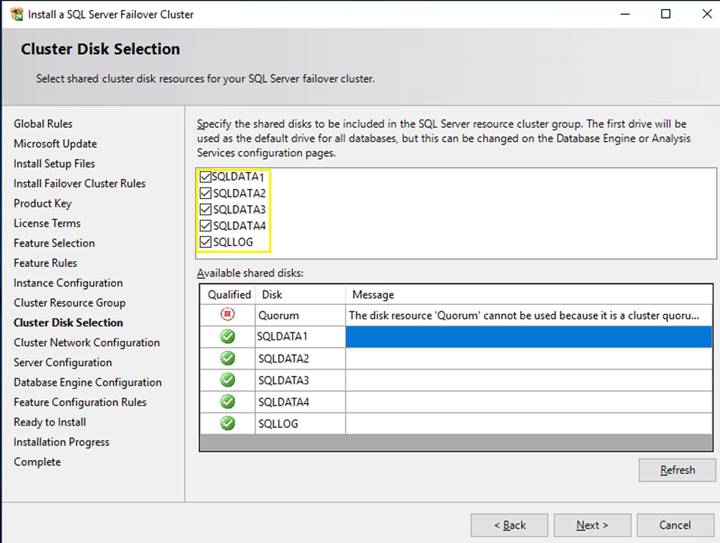Image resolution: width=720 pixels, height=543 pixels.
Task: Go to the Next setup page
Action: [x=592, y=525]
